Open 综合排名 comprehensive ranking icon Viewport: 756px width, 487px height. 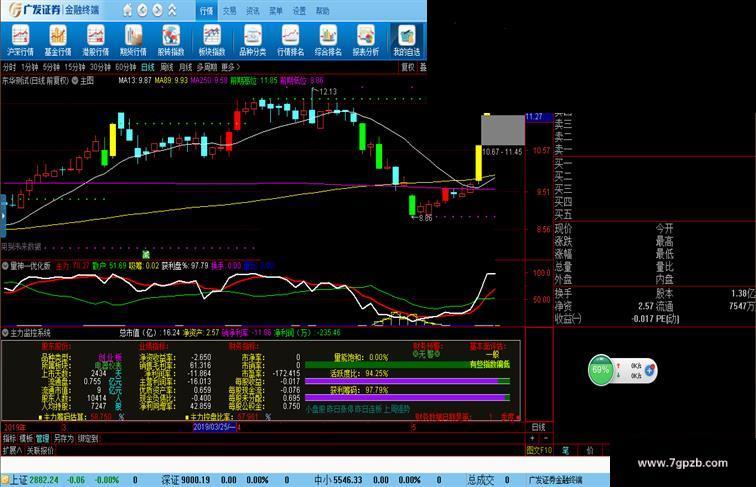[328, 41]
